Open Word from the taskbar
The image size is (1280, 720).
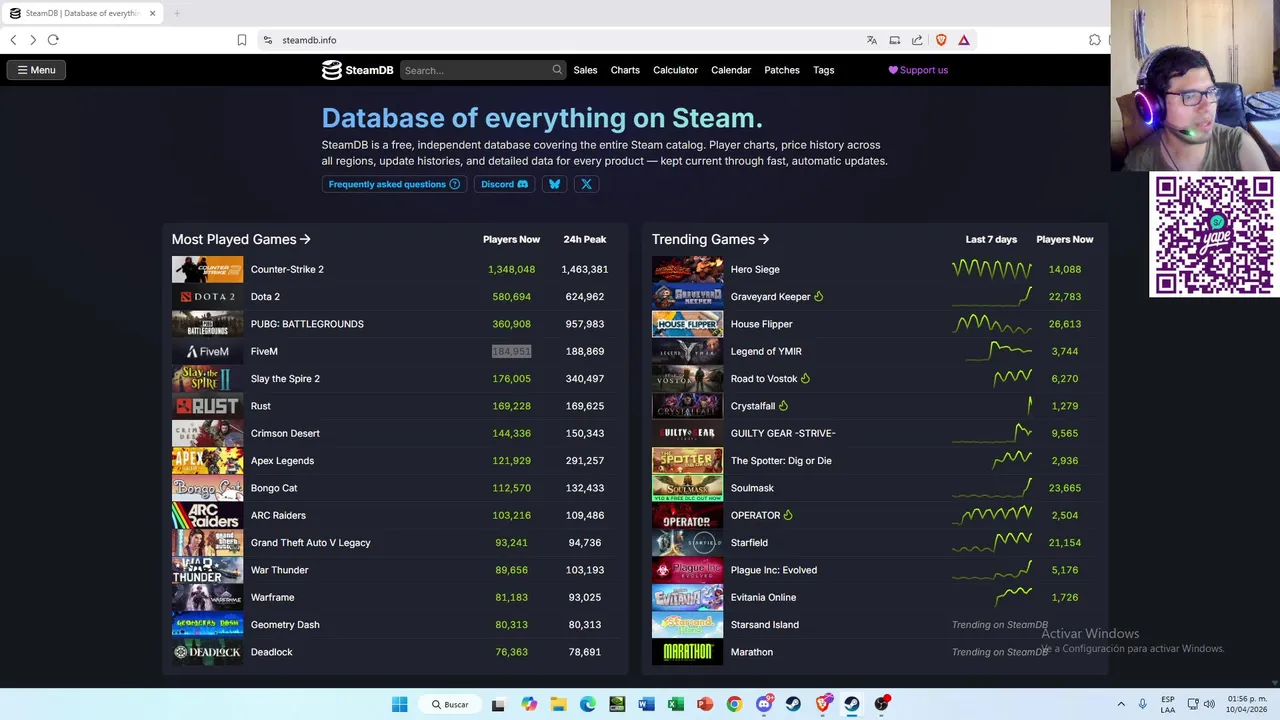pyautogui.click(x=646, y=704)
